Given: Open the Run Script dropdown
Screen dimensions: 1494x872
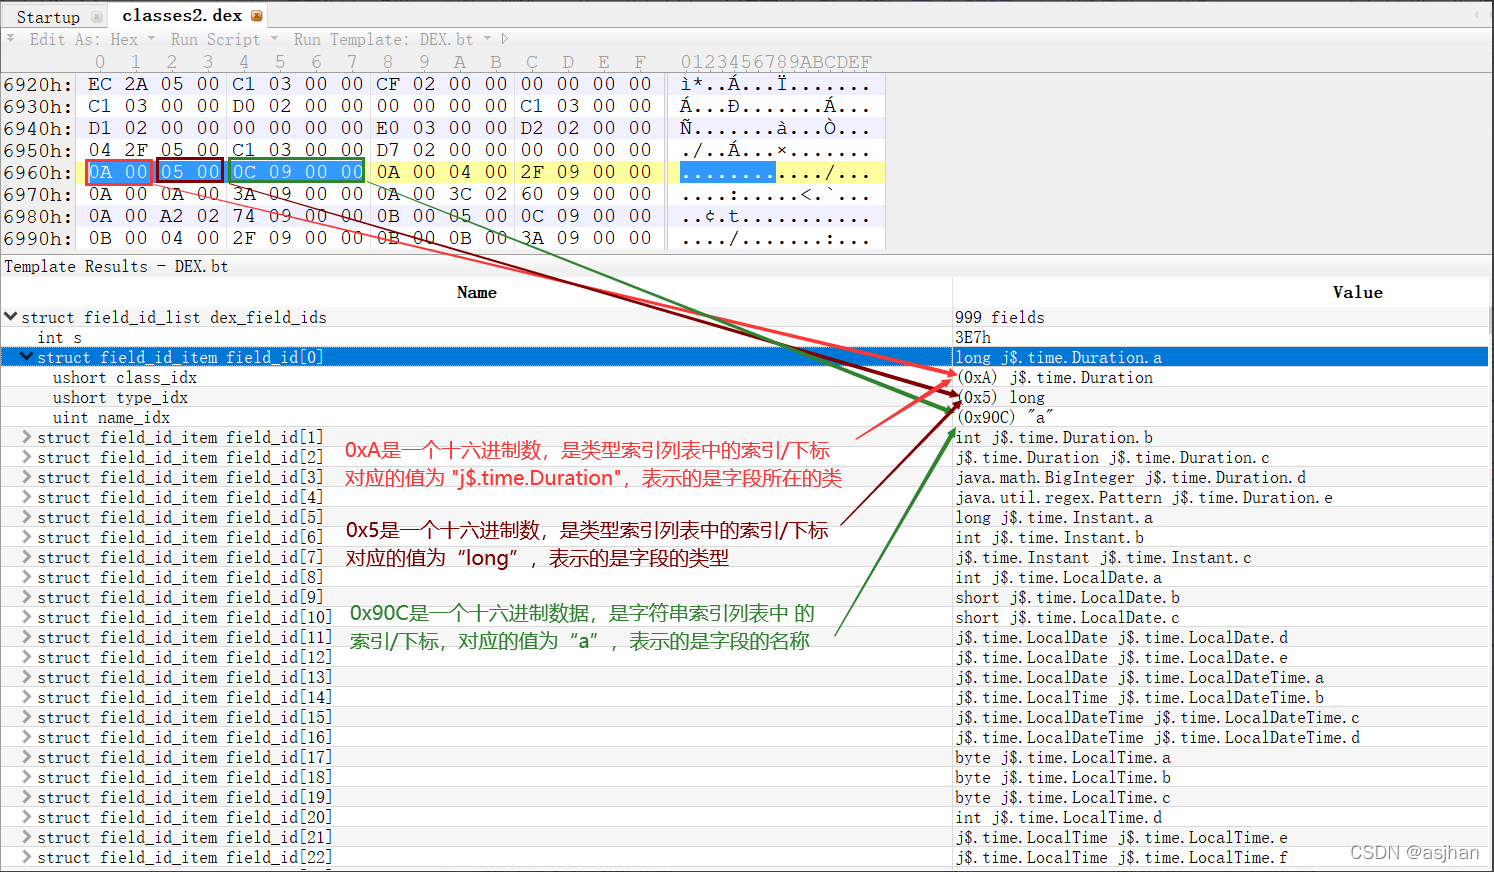Looking at the screenshot, I should (223, 39).
